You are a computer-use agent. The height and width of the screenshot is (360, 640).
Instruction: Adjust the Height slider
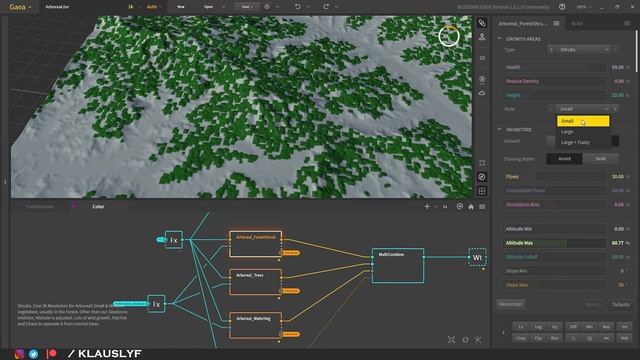click(x=555, y=95)
